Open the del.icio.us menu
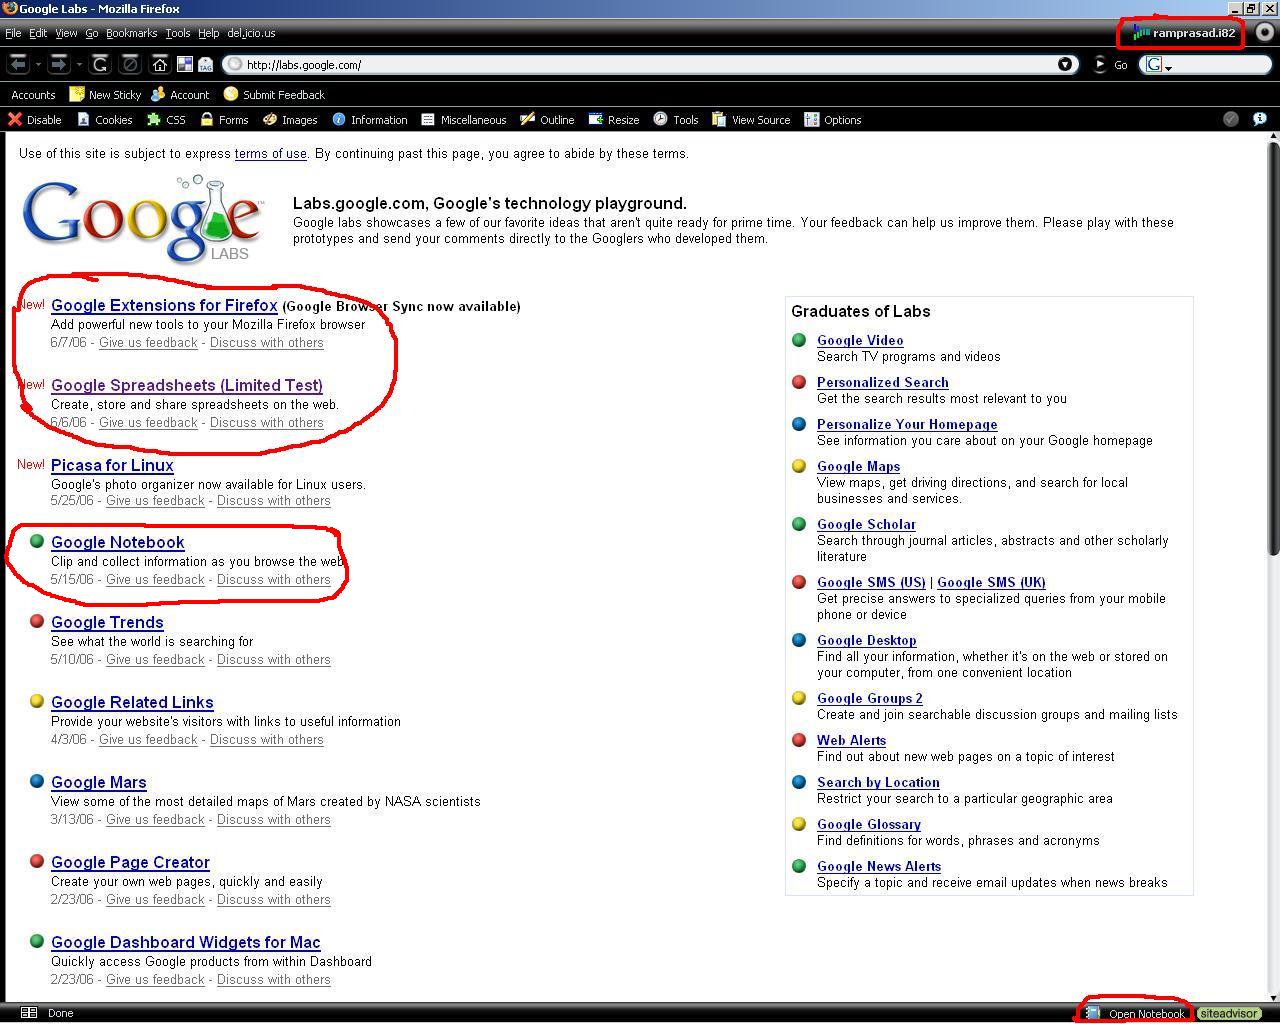Viewport: 1280px width, 1024px height. 251,33
